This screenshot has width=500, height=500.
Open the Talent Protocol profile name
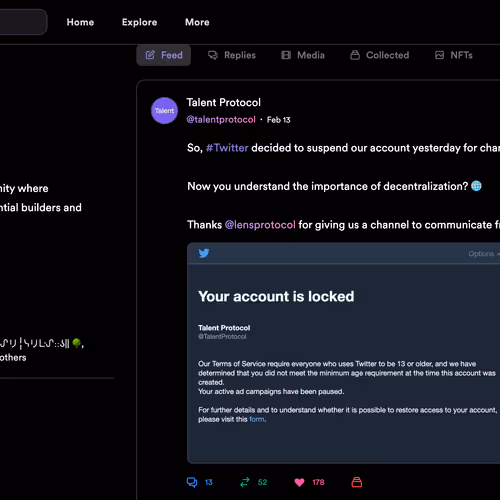pyautogui.click(x=223, y=102)
